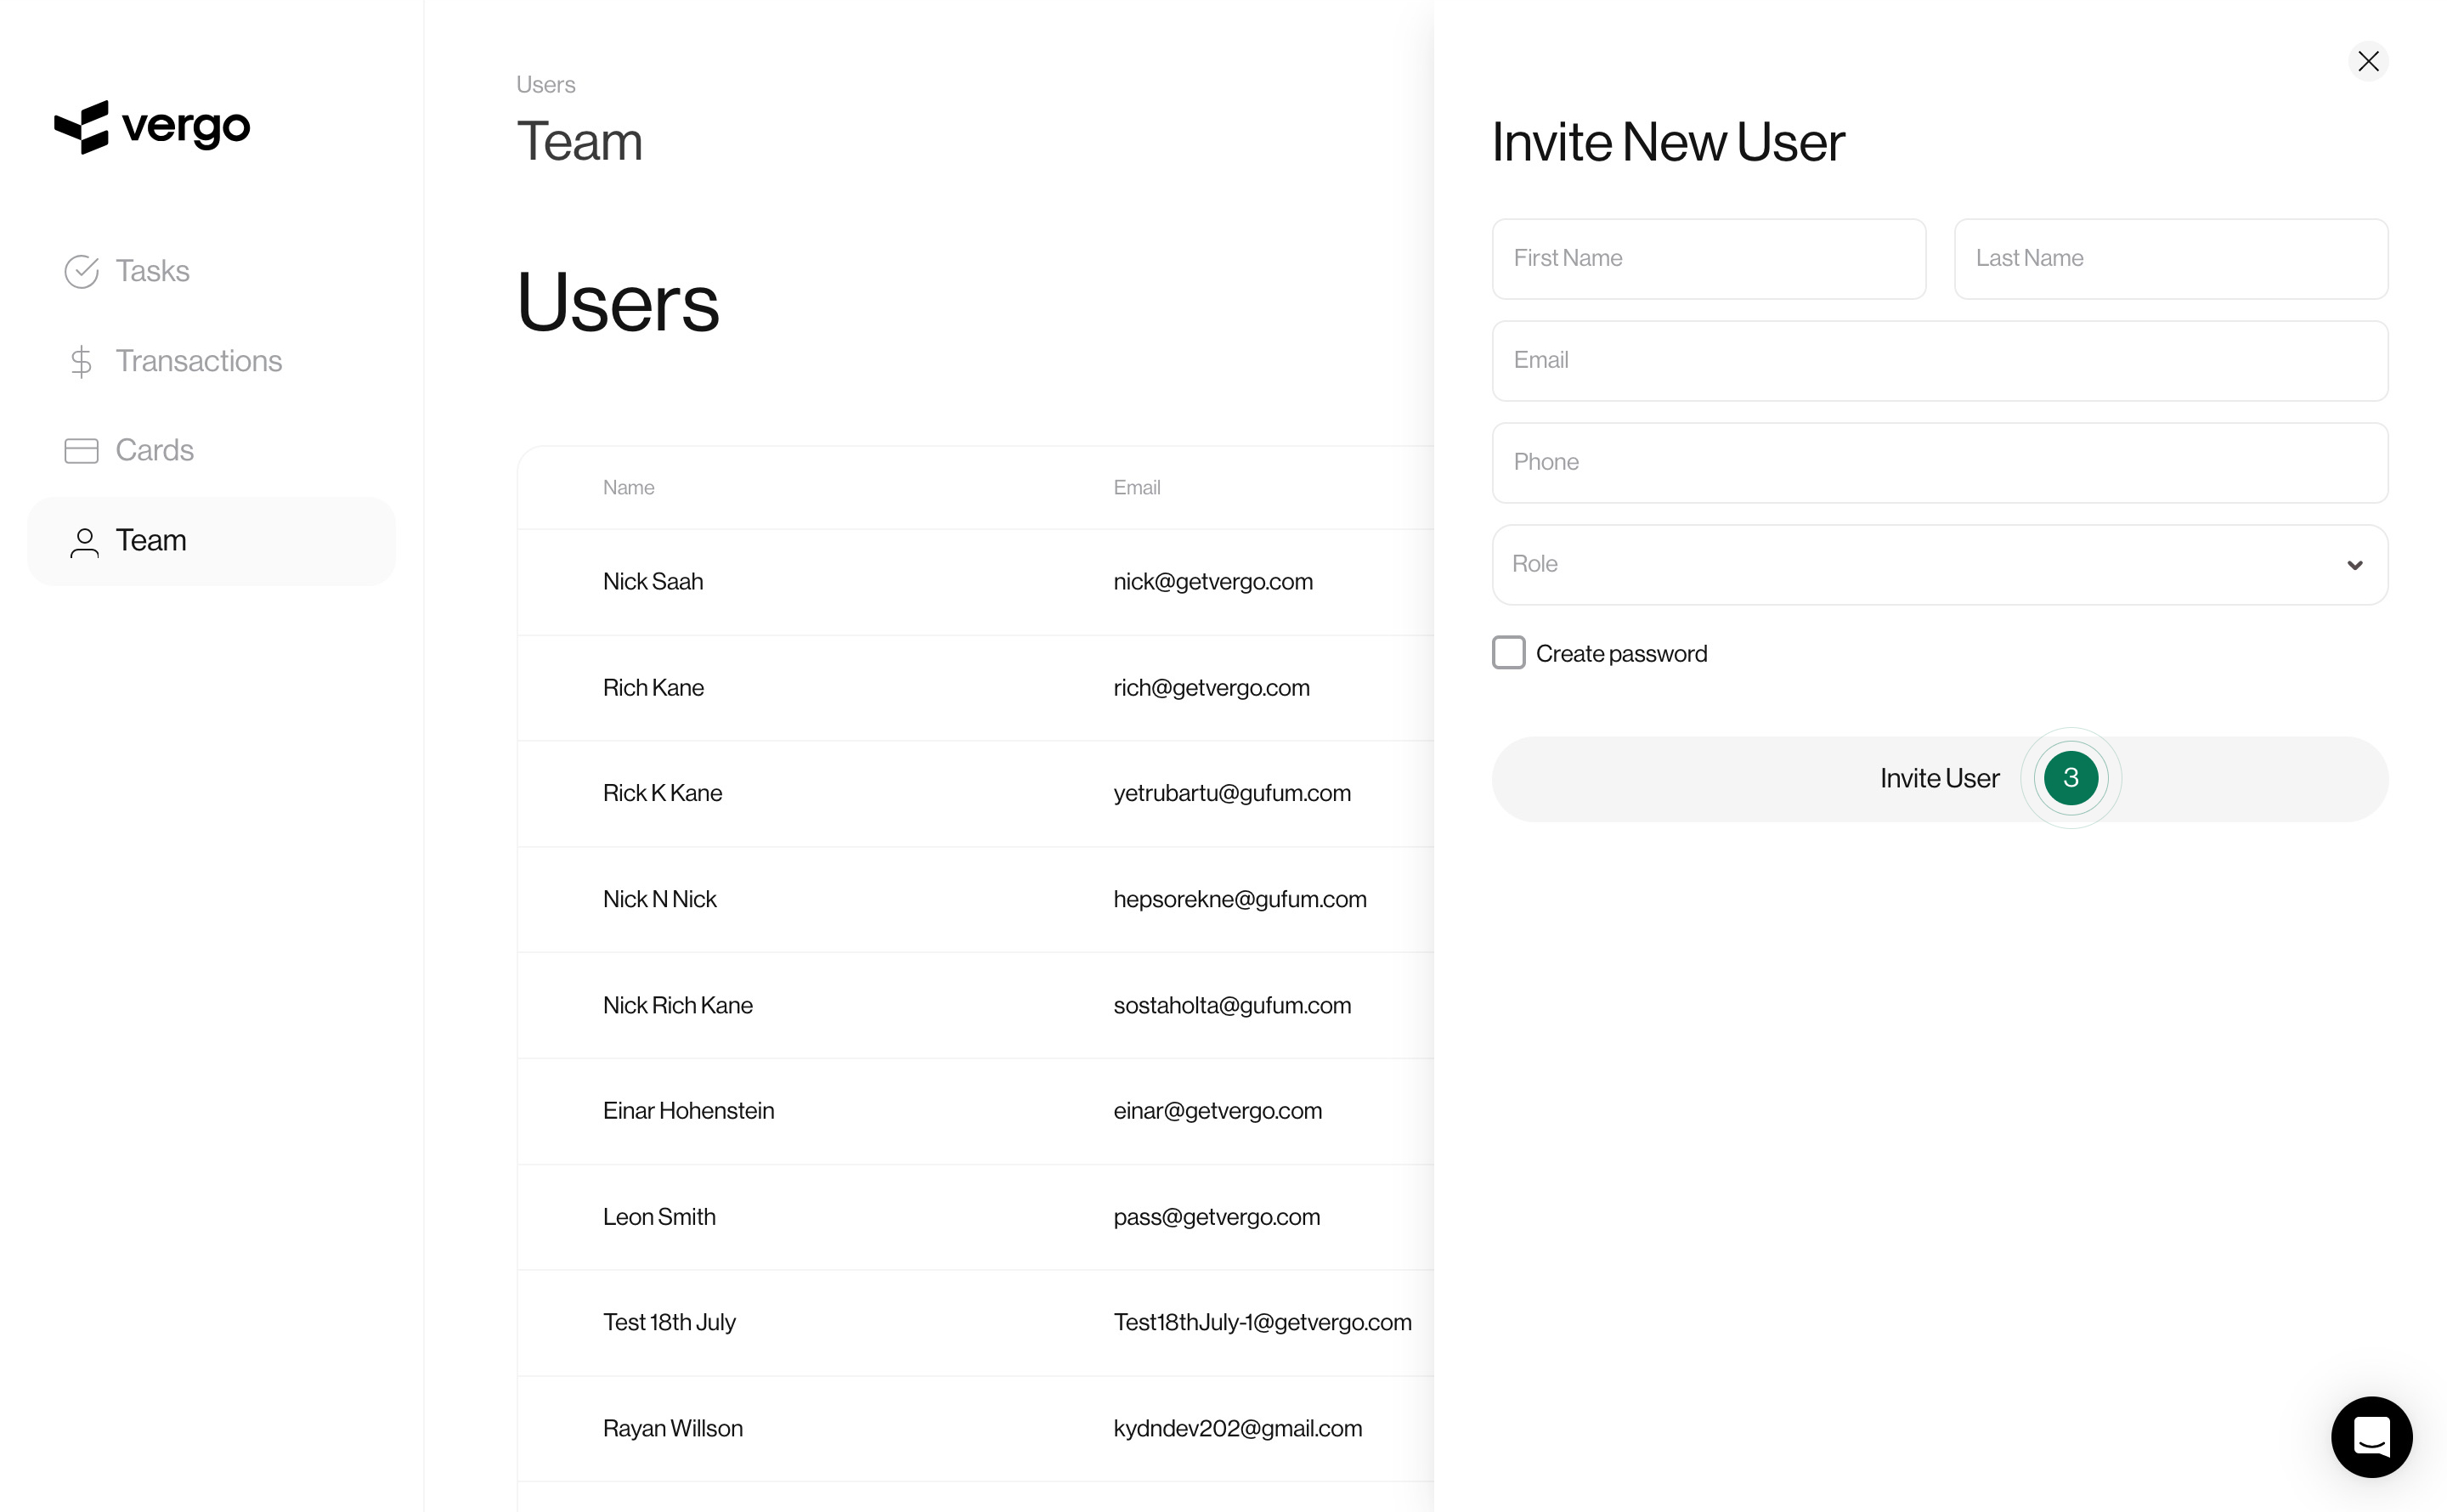Focus the First Name field
Image resolution: width=2447 pixels, height=1512 pixels.
pyautogui.click(x=1708, y=259)
